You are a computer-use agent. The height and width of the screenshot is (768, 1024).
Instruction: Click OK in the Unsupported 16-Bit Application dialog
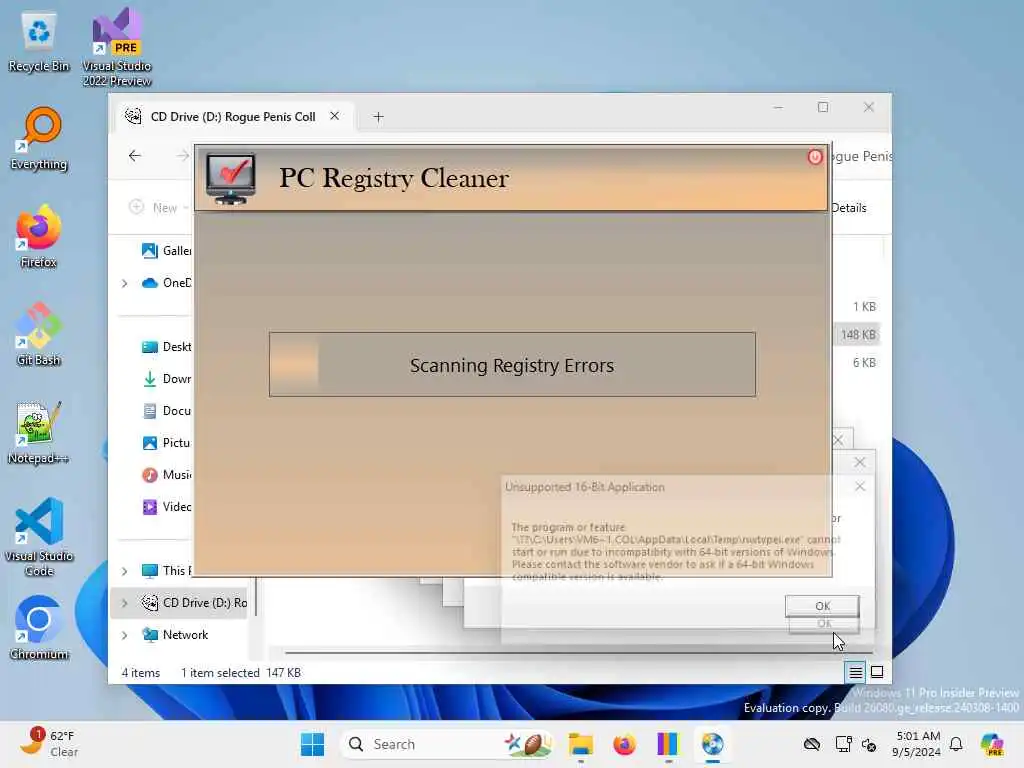[822, 606]
